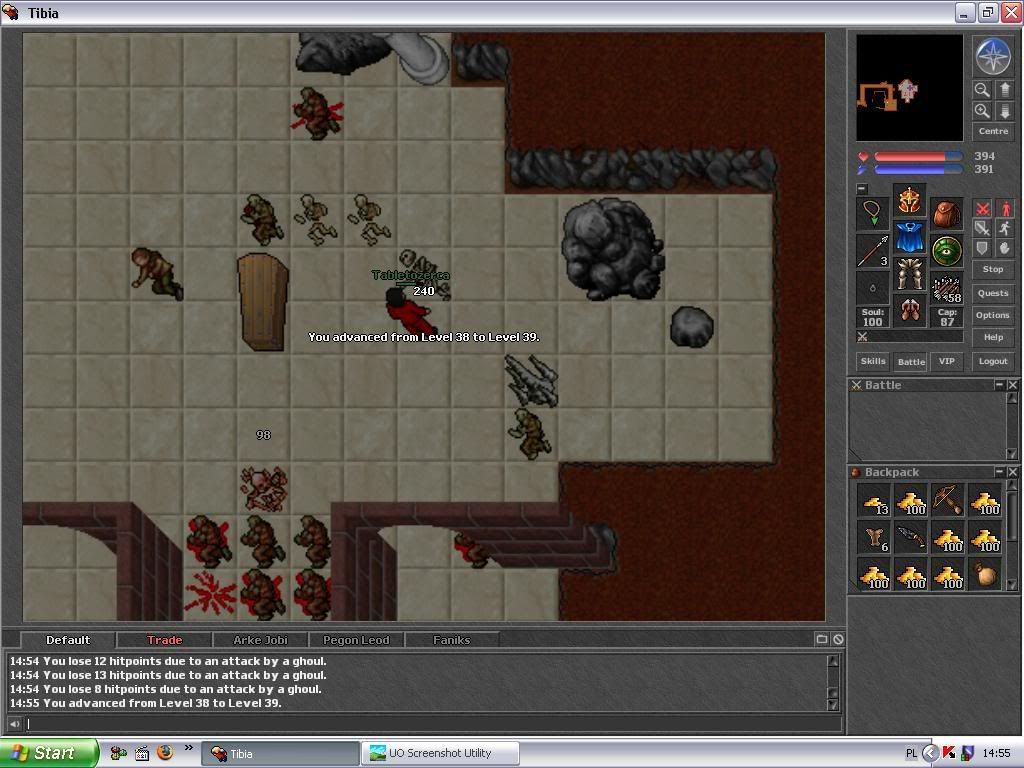
Task: Click the ring slot
Action: tap(872, 287)
